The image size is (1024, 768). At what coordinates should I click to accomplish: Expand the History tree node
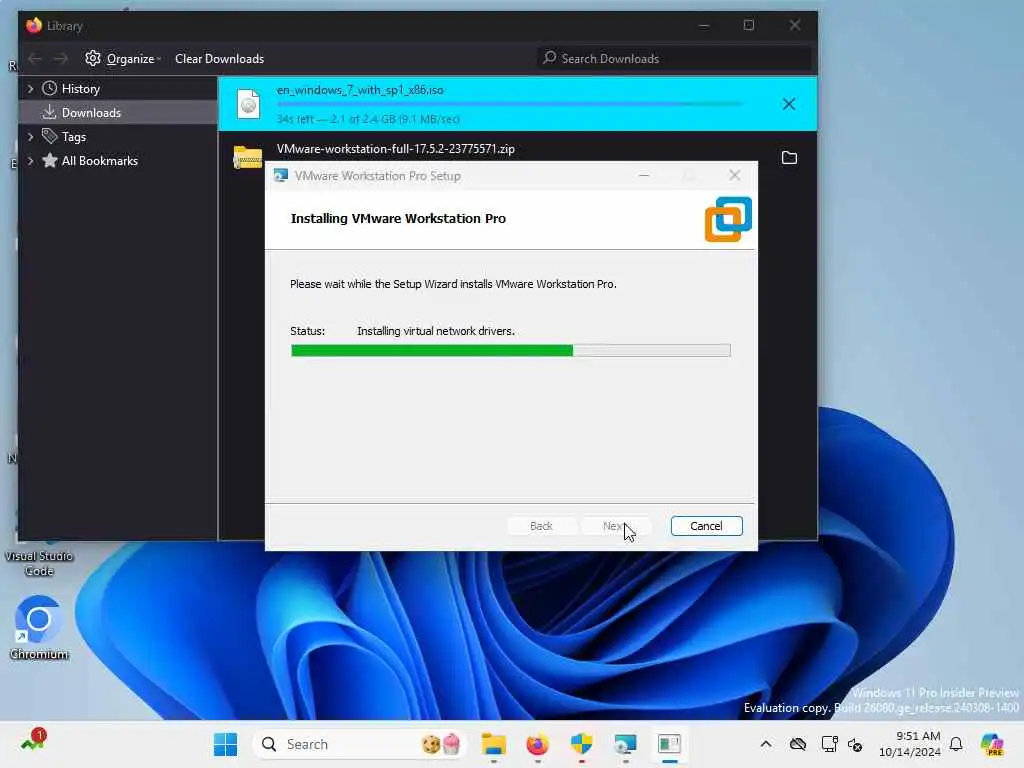click(x=30, y=88)
